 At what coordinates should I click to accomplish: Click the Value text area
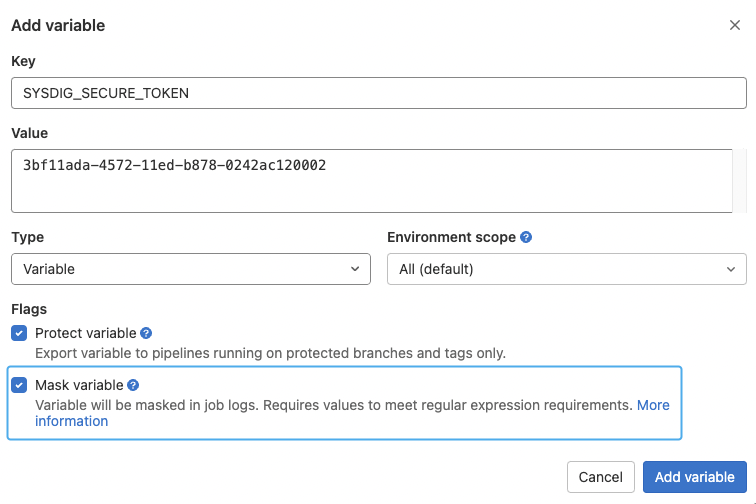[372, 181]
